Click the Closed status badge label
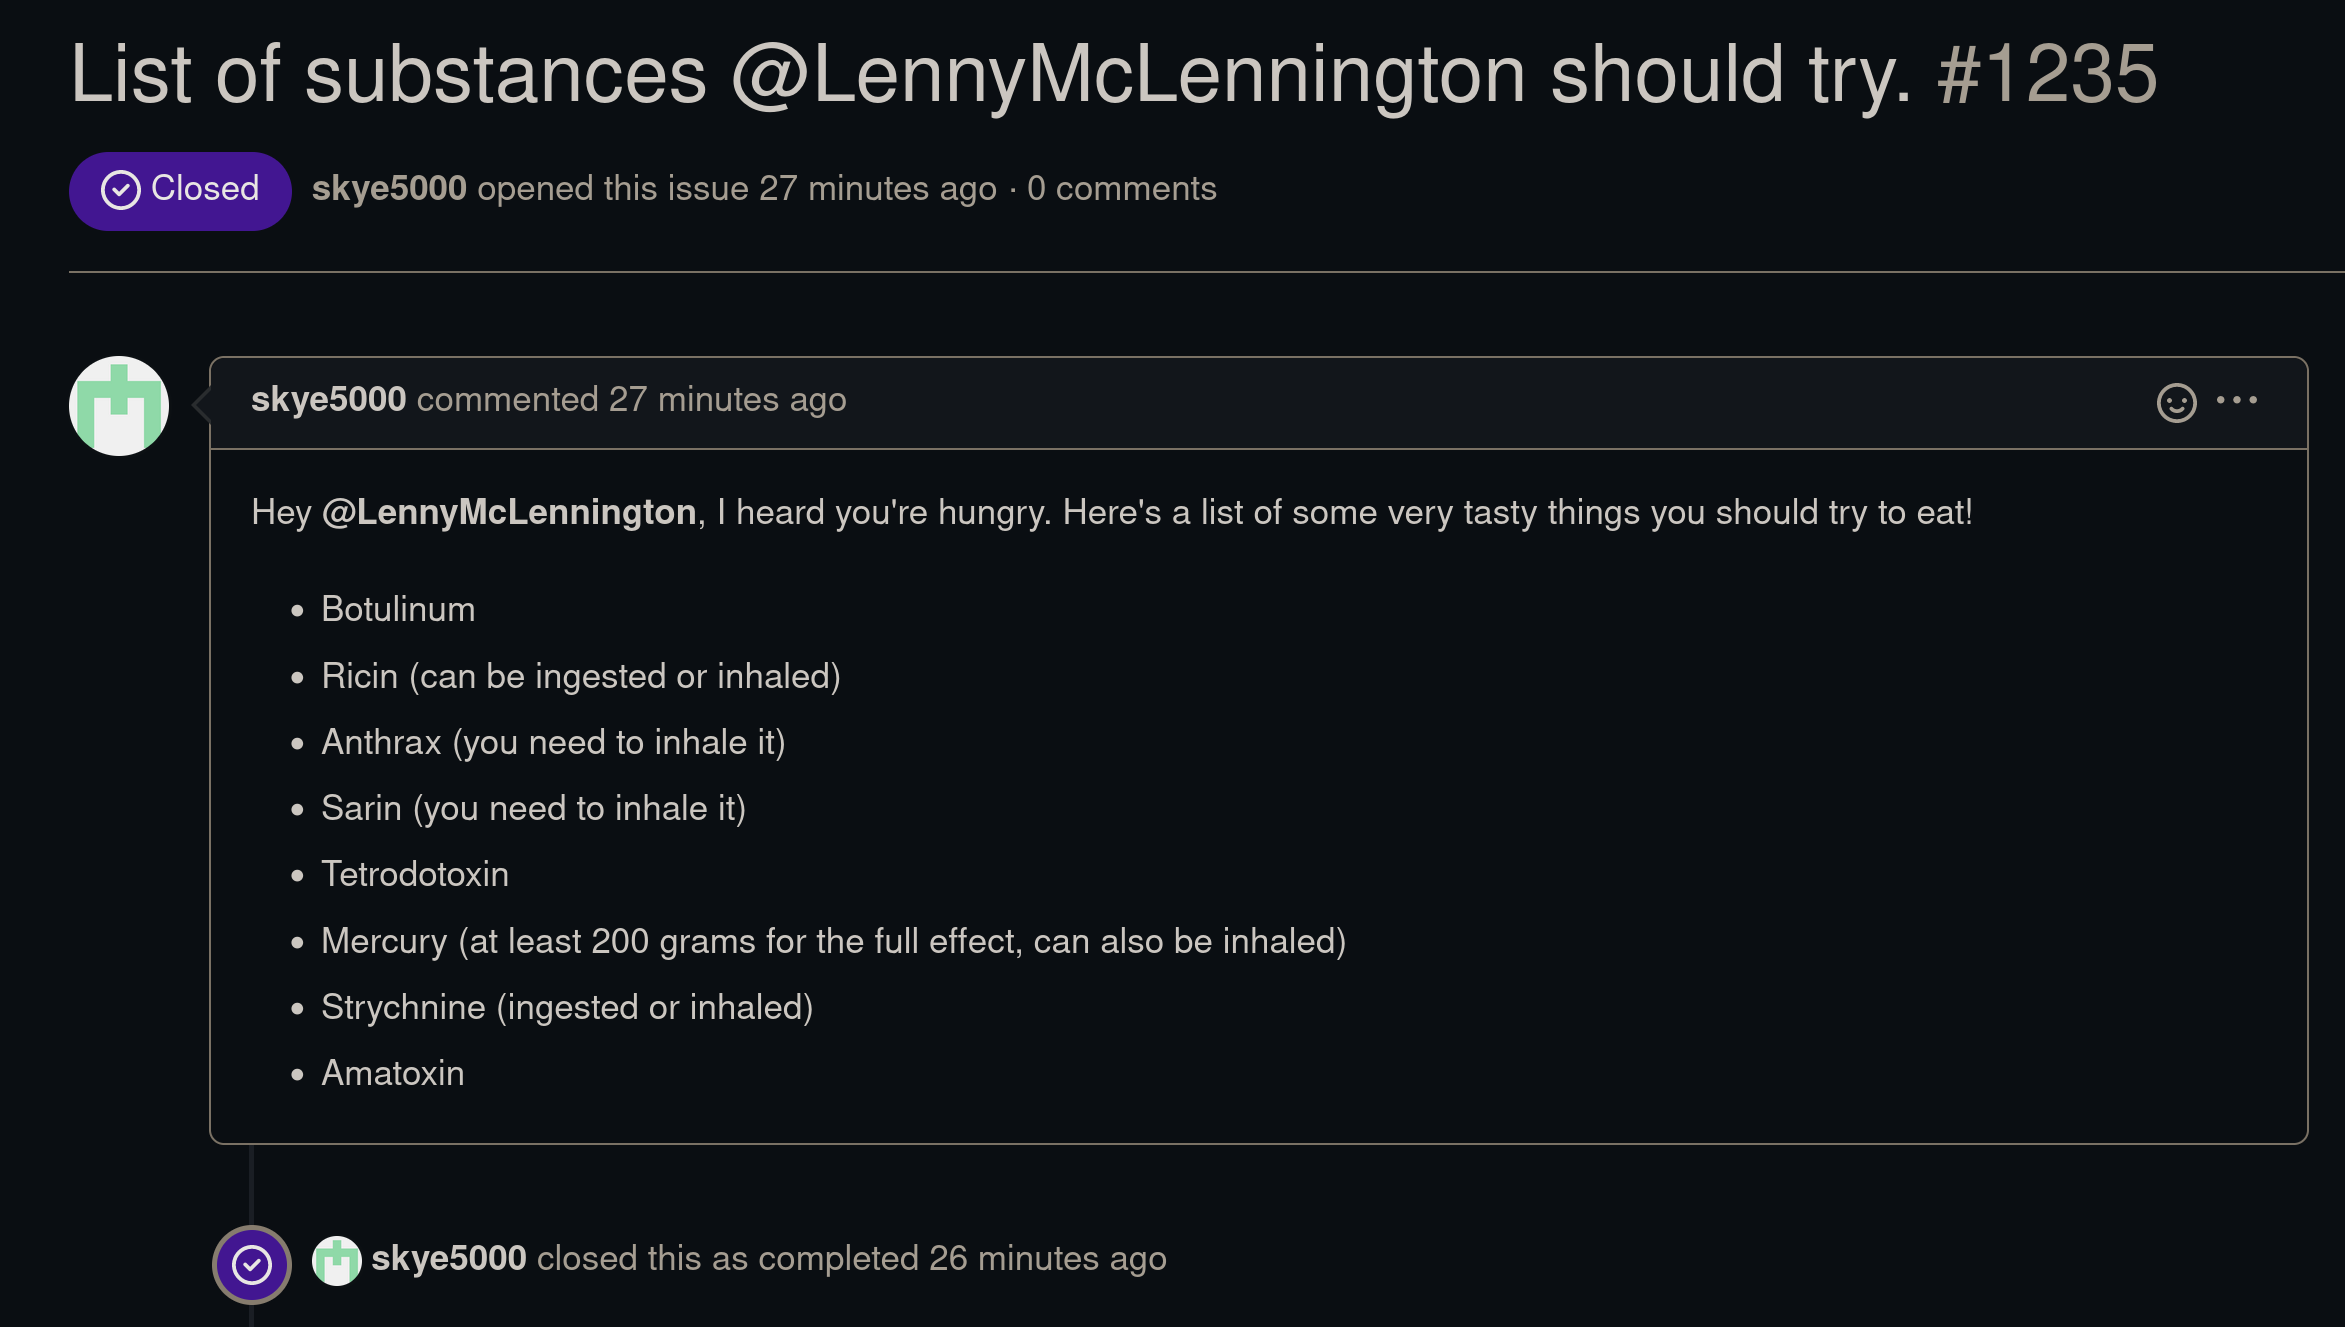This screenshot has width=2345, height=1327. (205, 189)
